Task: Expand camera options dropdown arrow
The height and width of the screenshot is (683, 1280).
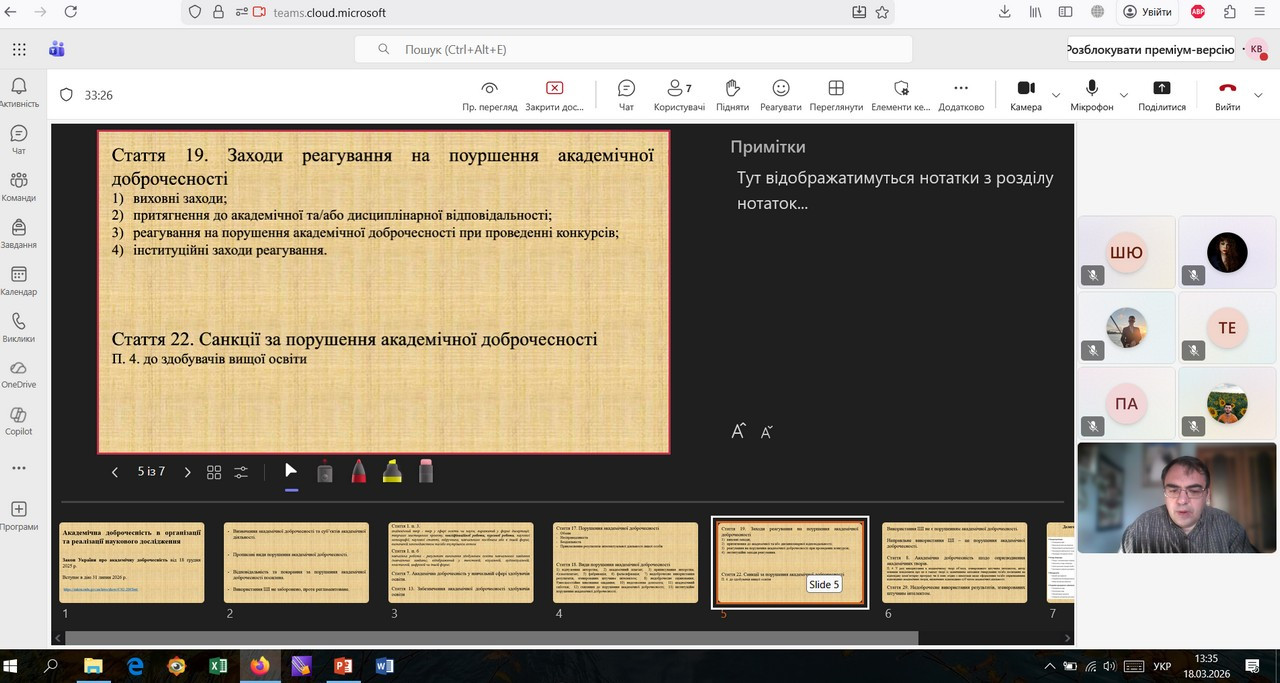Action: click(x=1056, y=95)
